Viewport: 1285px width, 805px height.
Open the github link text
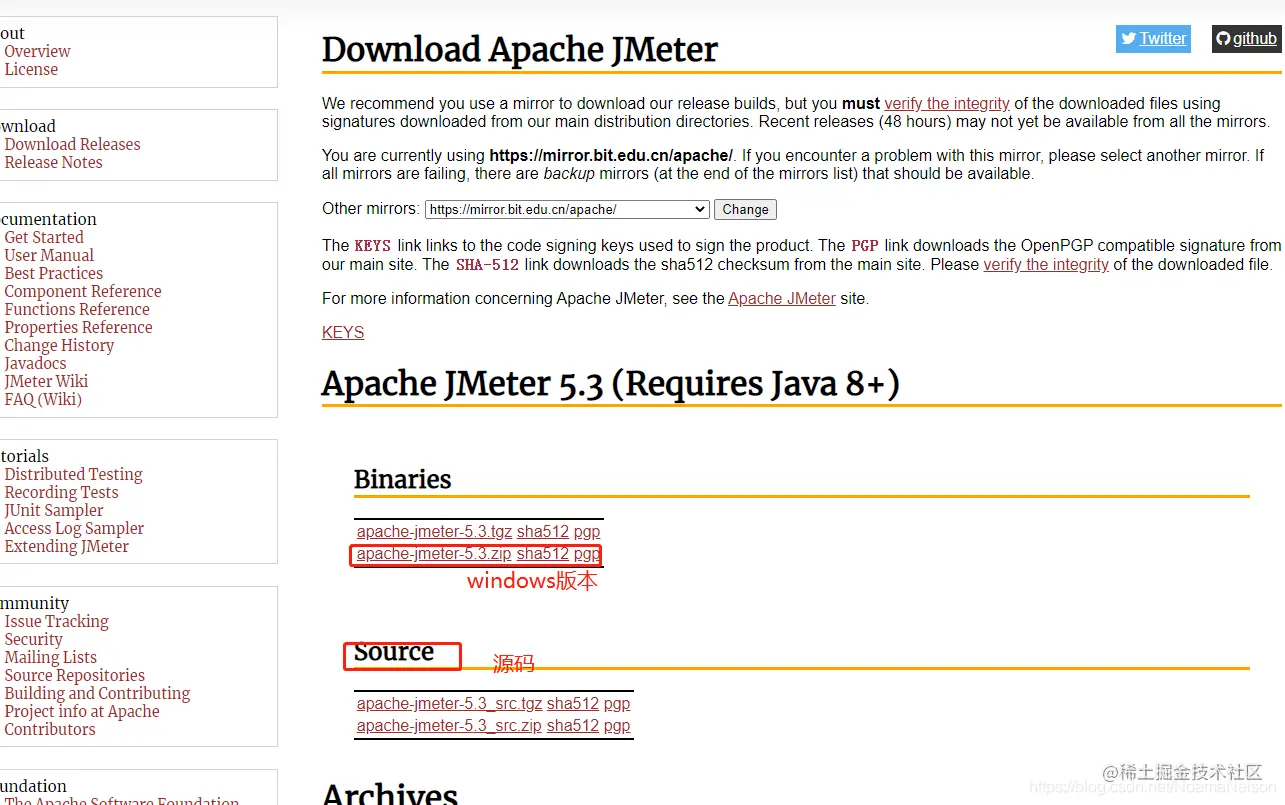(1255, 39)
